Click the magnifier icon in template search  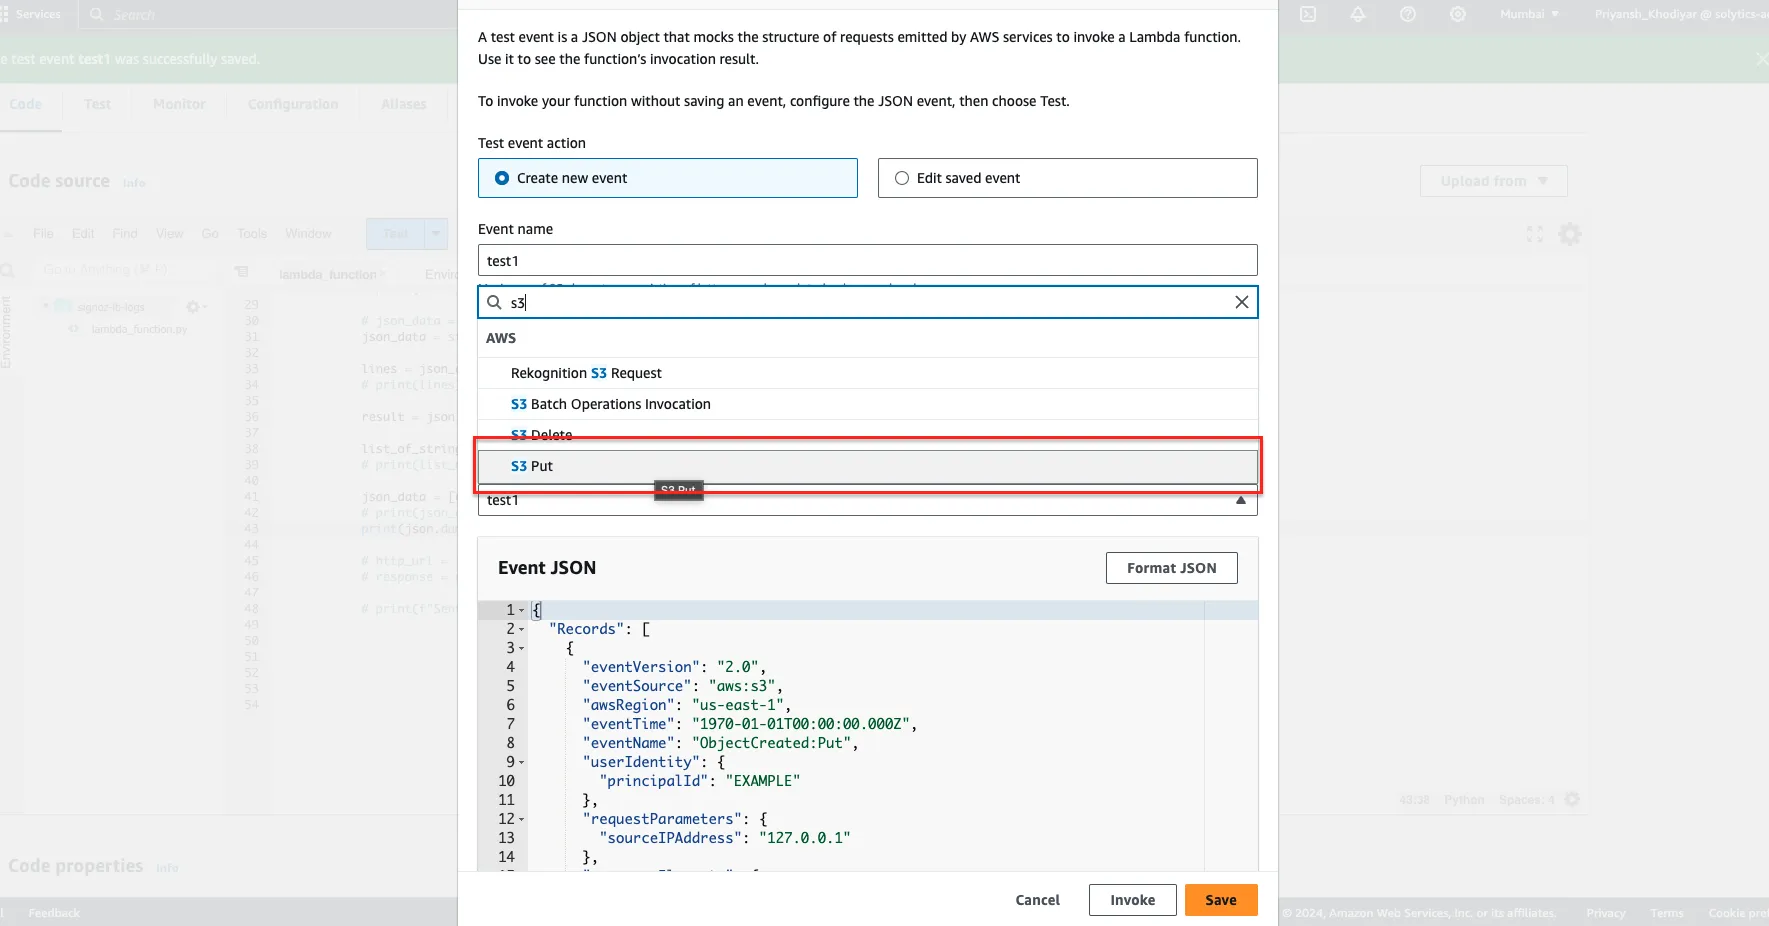(x=494, y=302)
